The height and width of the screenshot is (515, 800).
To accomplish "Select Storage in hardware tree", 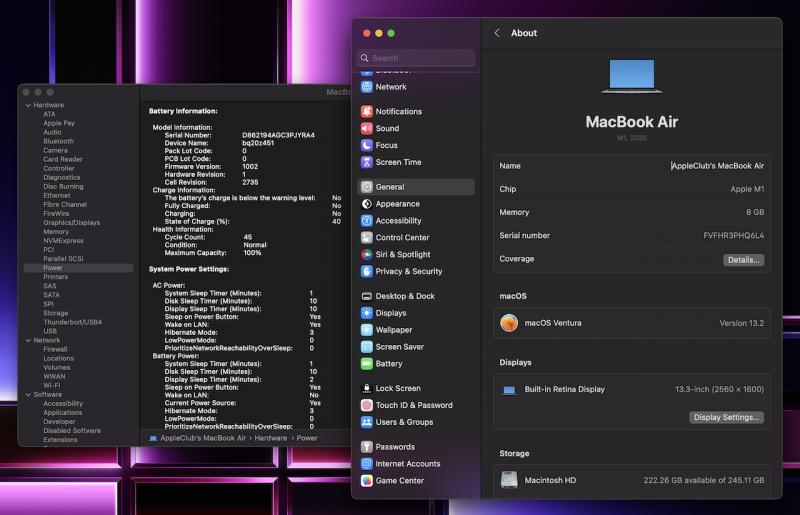I will (x=56, y=313).
